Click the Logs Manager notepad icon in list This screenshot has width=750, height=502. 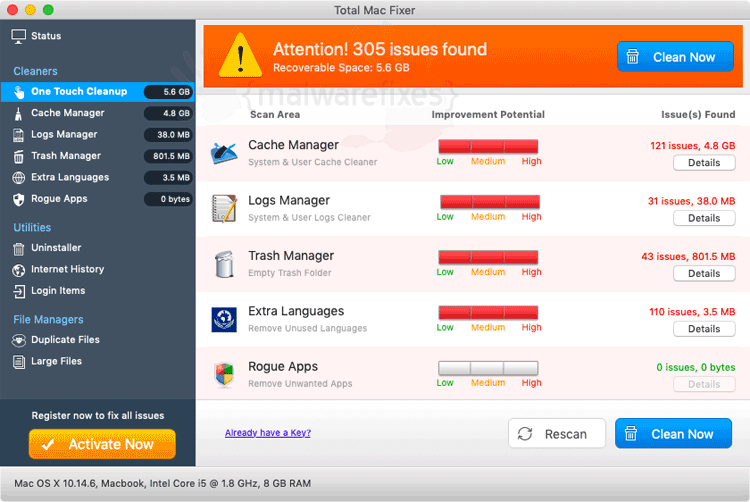224,208
